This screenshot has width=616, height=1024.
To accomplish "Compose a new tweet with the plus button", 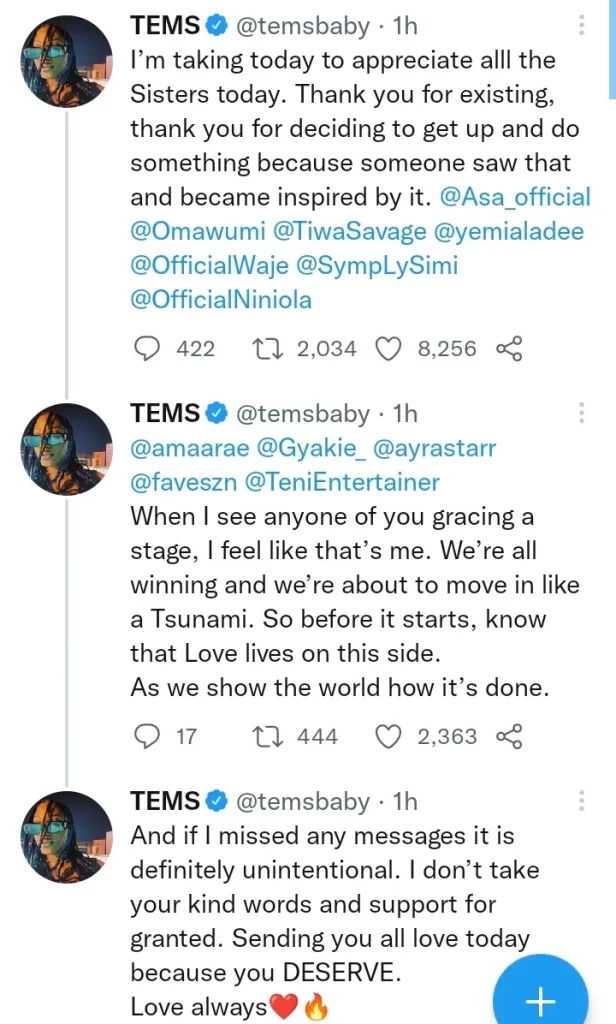I will [539, 1000].
